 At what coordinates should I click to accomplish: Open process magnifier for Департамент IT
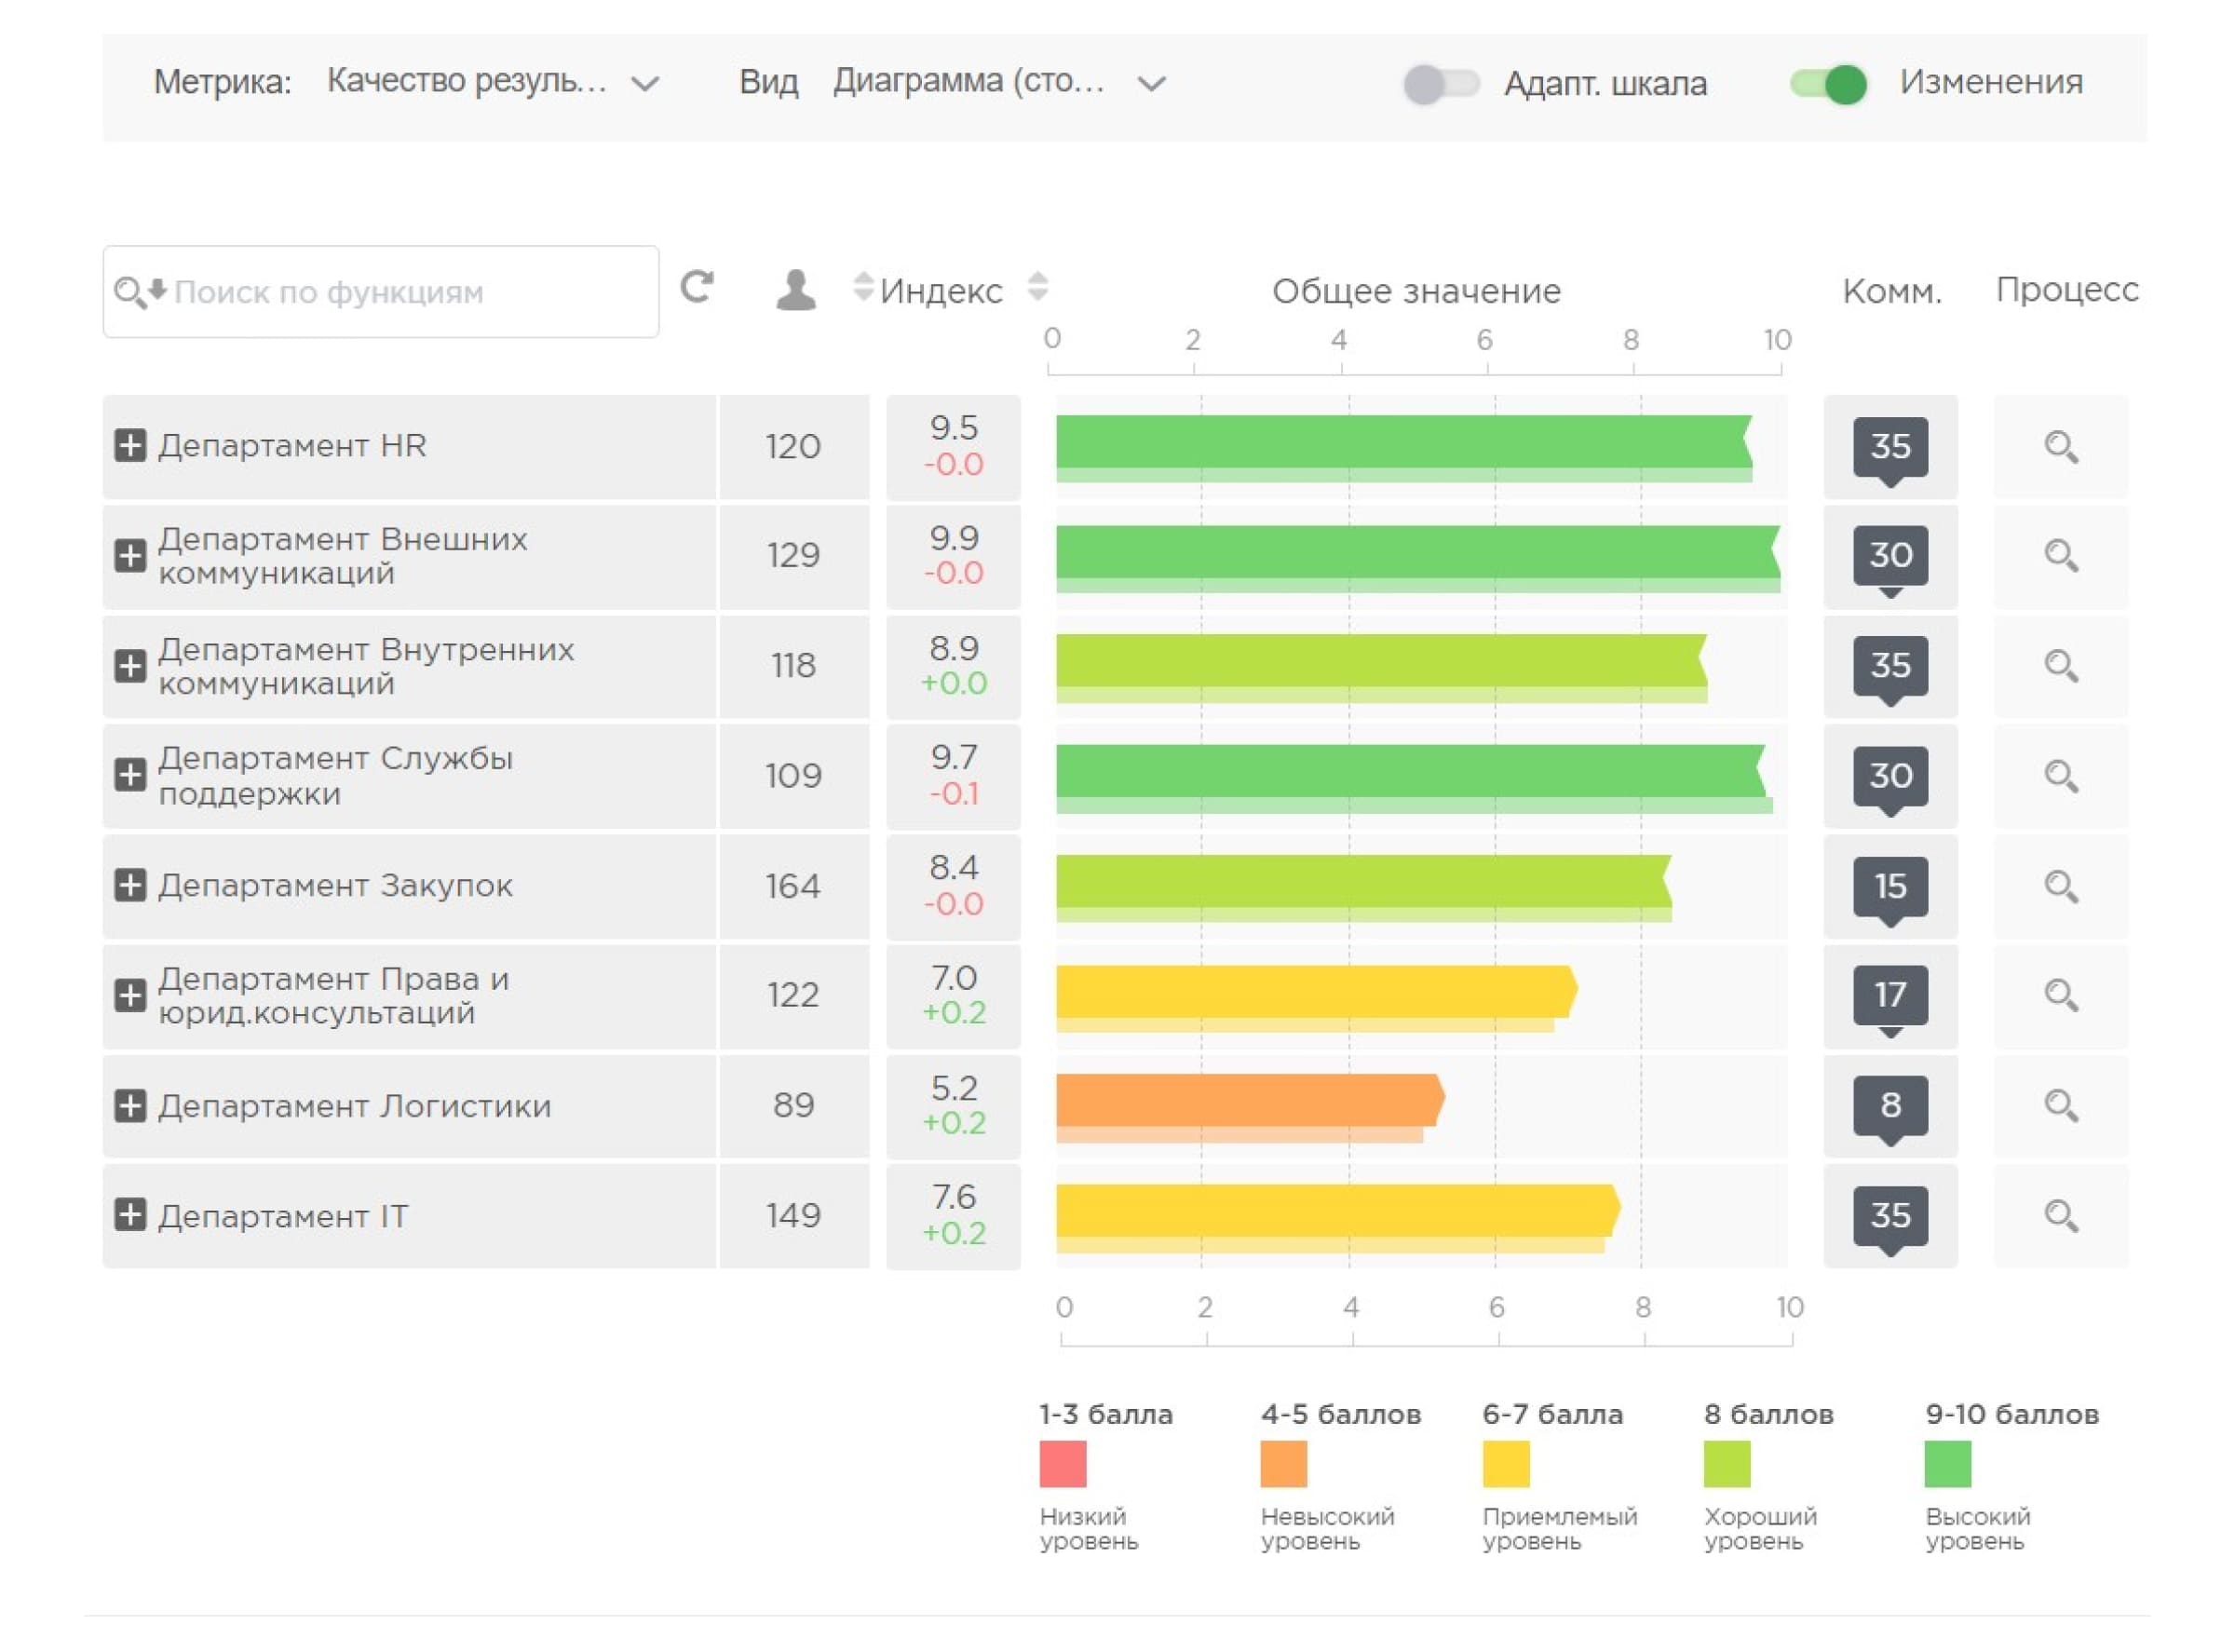click(x=2060, y=1215)
